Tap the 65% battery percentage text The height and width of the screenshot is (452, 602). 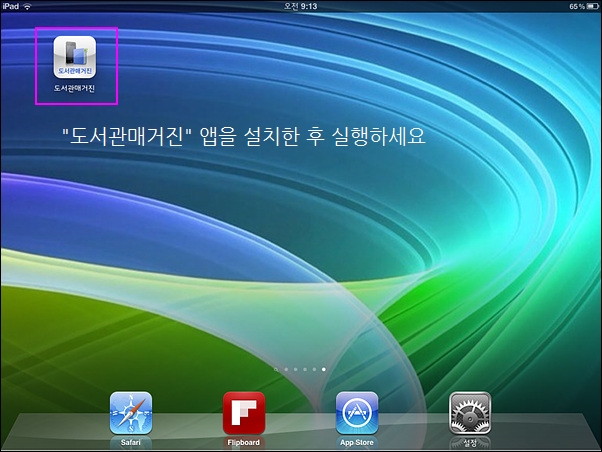(577, 7)
